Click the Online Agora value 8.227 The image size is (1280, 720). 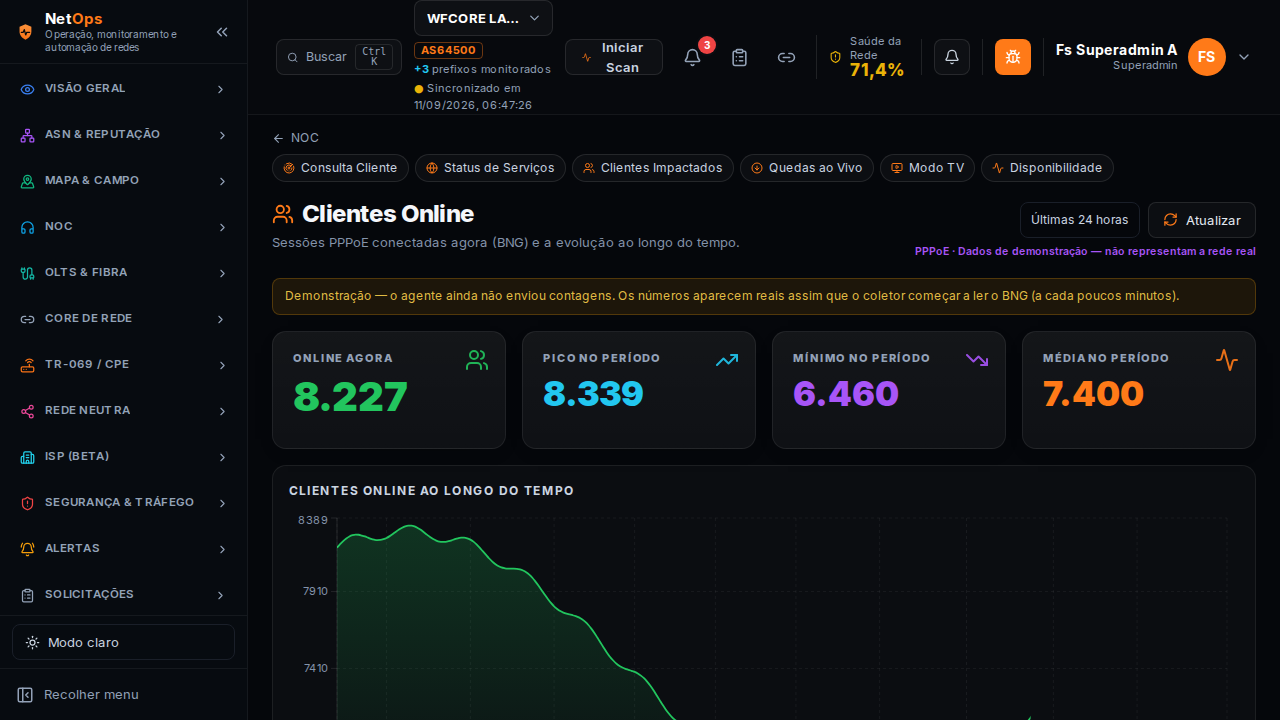[x=351, y=397]
